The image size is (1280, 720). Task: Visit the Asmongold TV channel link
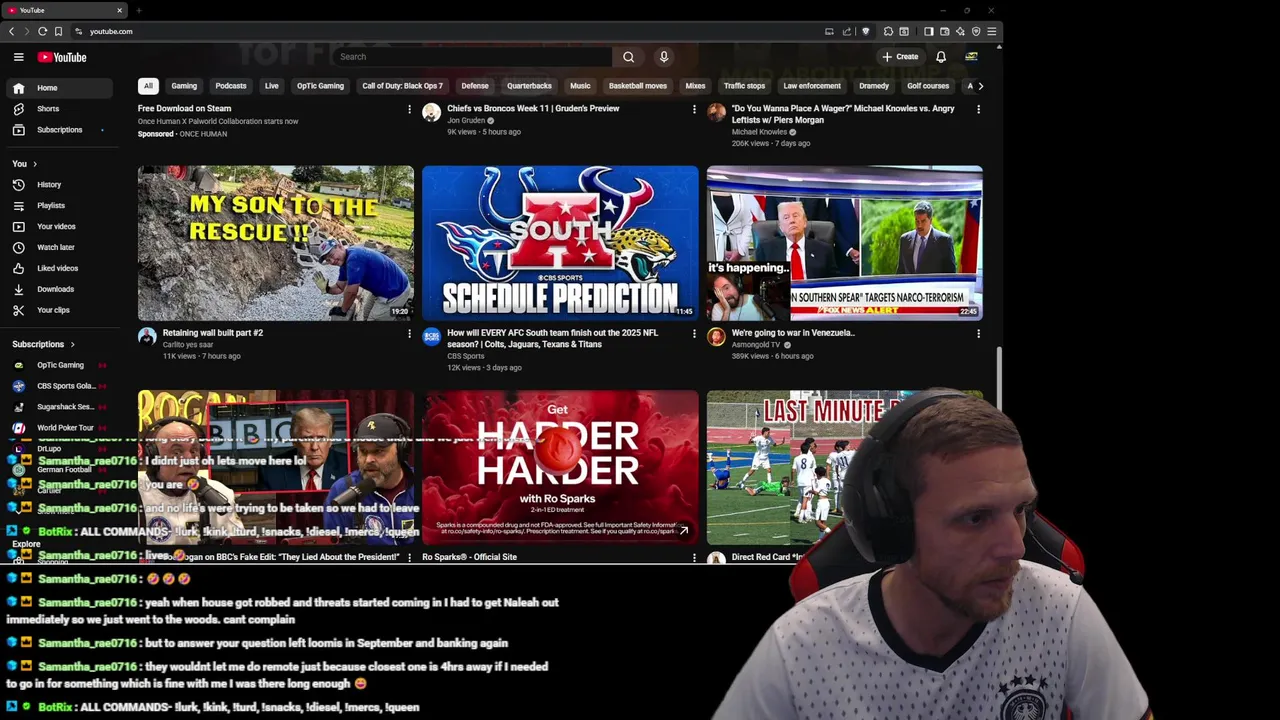[x=756, y=345]
